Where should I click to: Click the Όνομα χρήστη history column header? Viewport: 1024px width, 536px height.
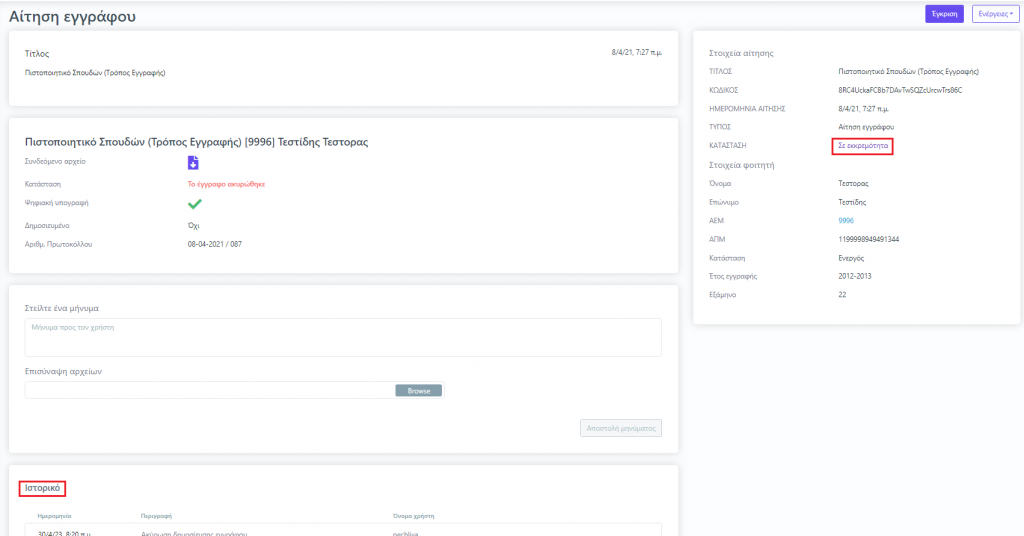click(413, 516)
